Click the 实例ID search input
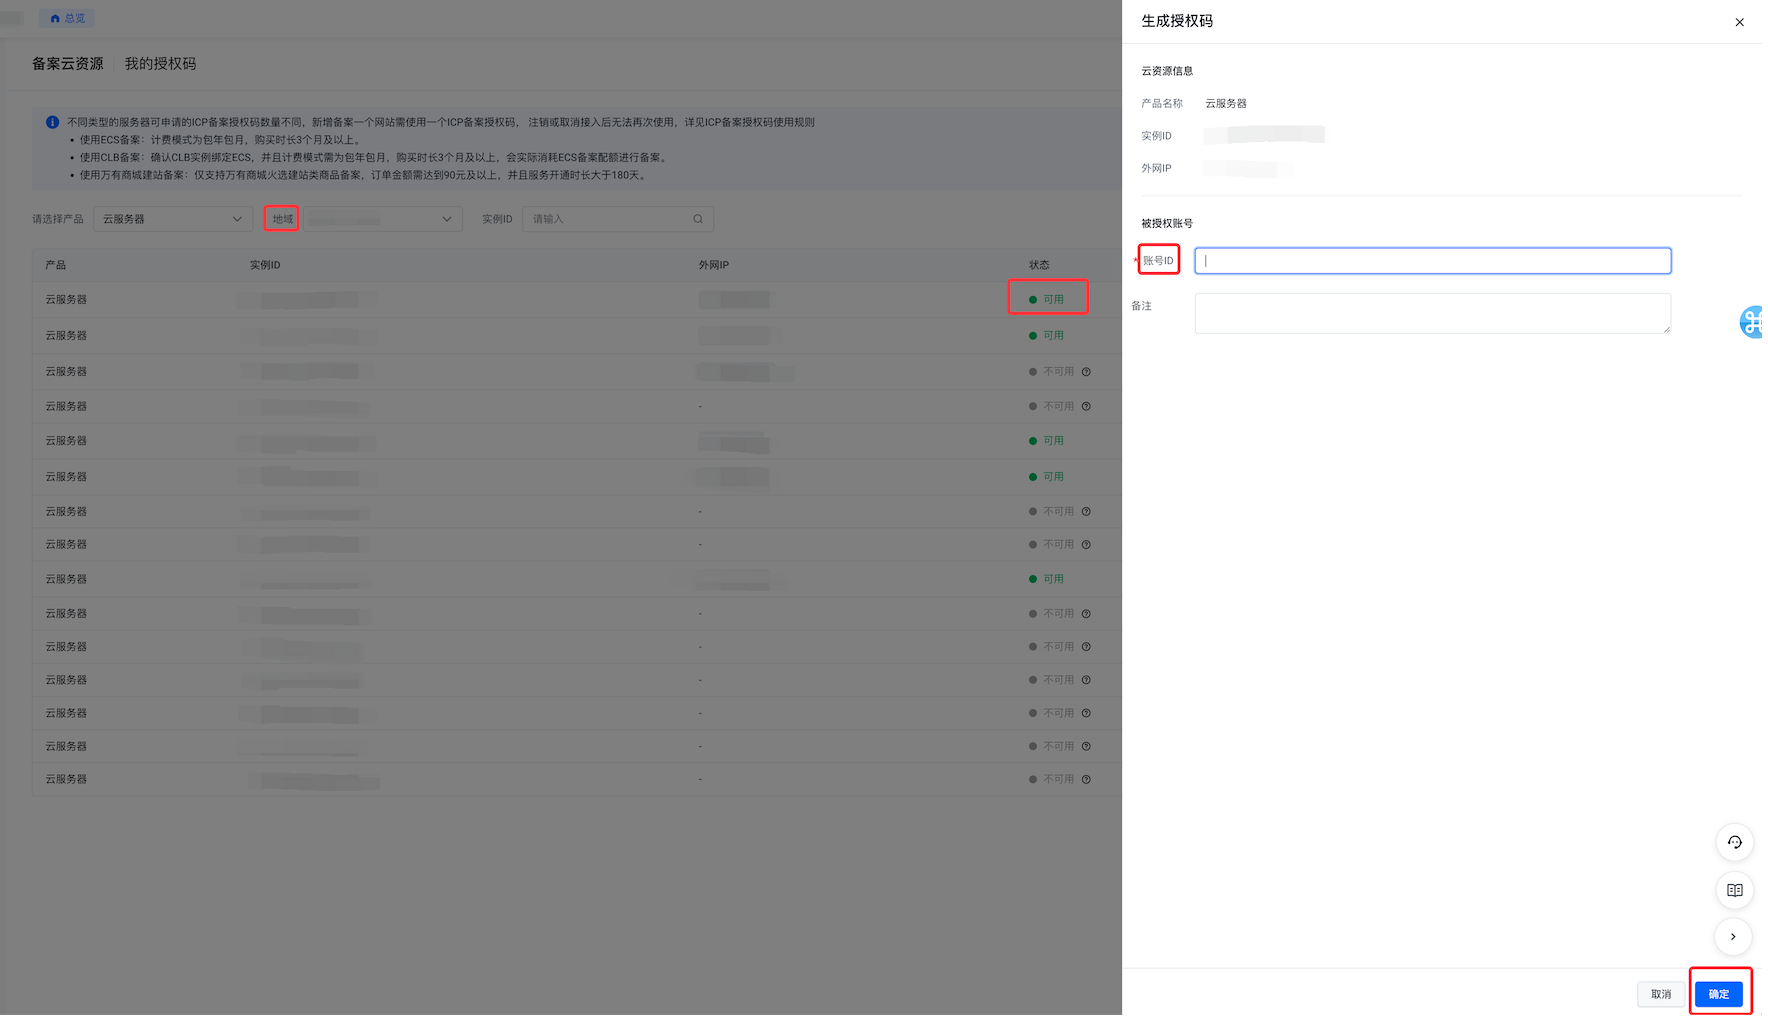This screenshot has height=1016, width=1768. (x=618, y=219)
